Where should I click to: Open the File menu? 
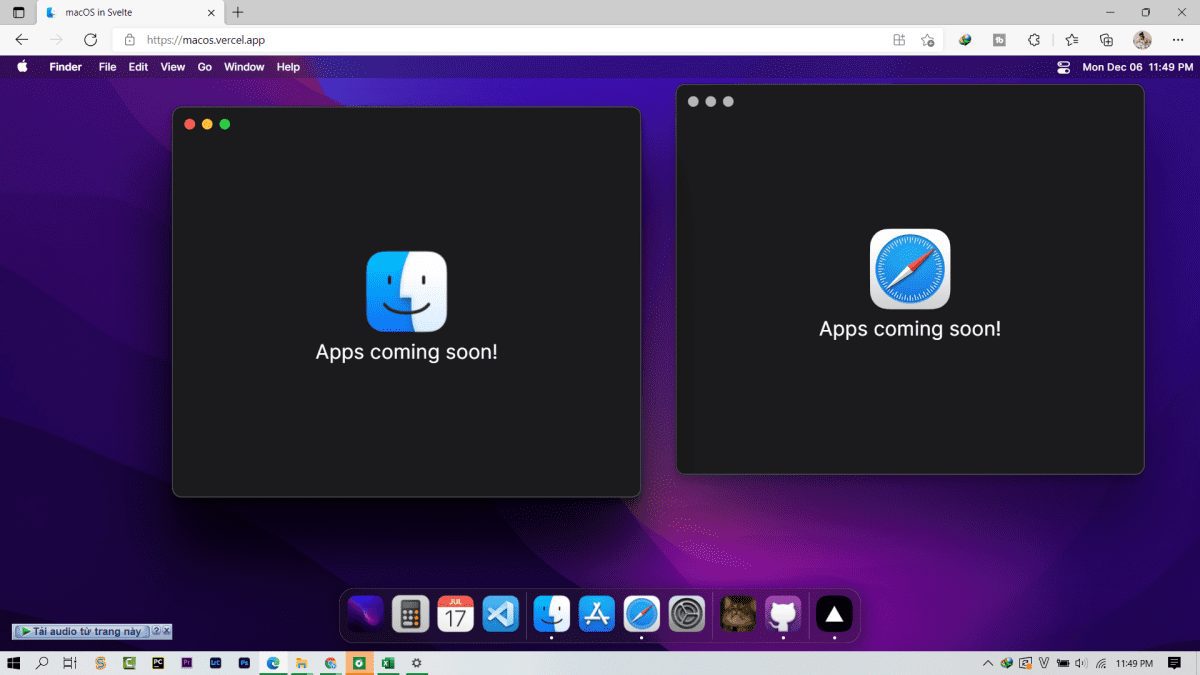[x=108, y=67]
